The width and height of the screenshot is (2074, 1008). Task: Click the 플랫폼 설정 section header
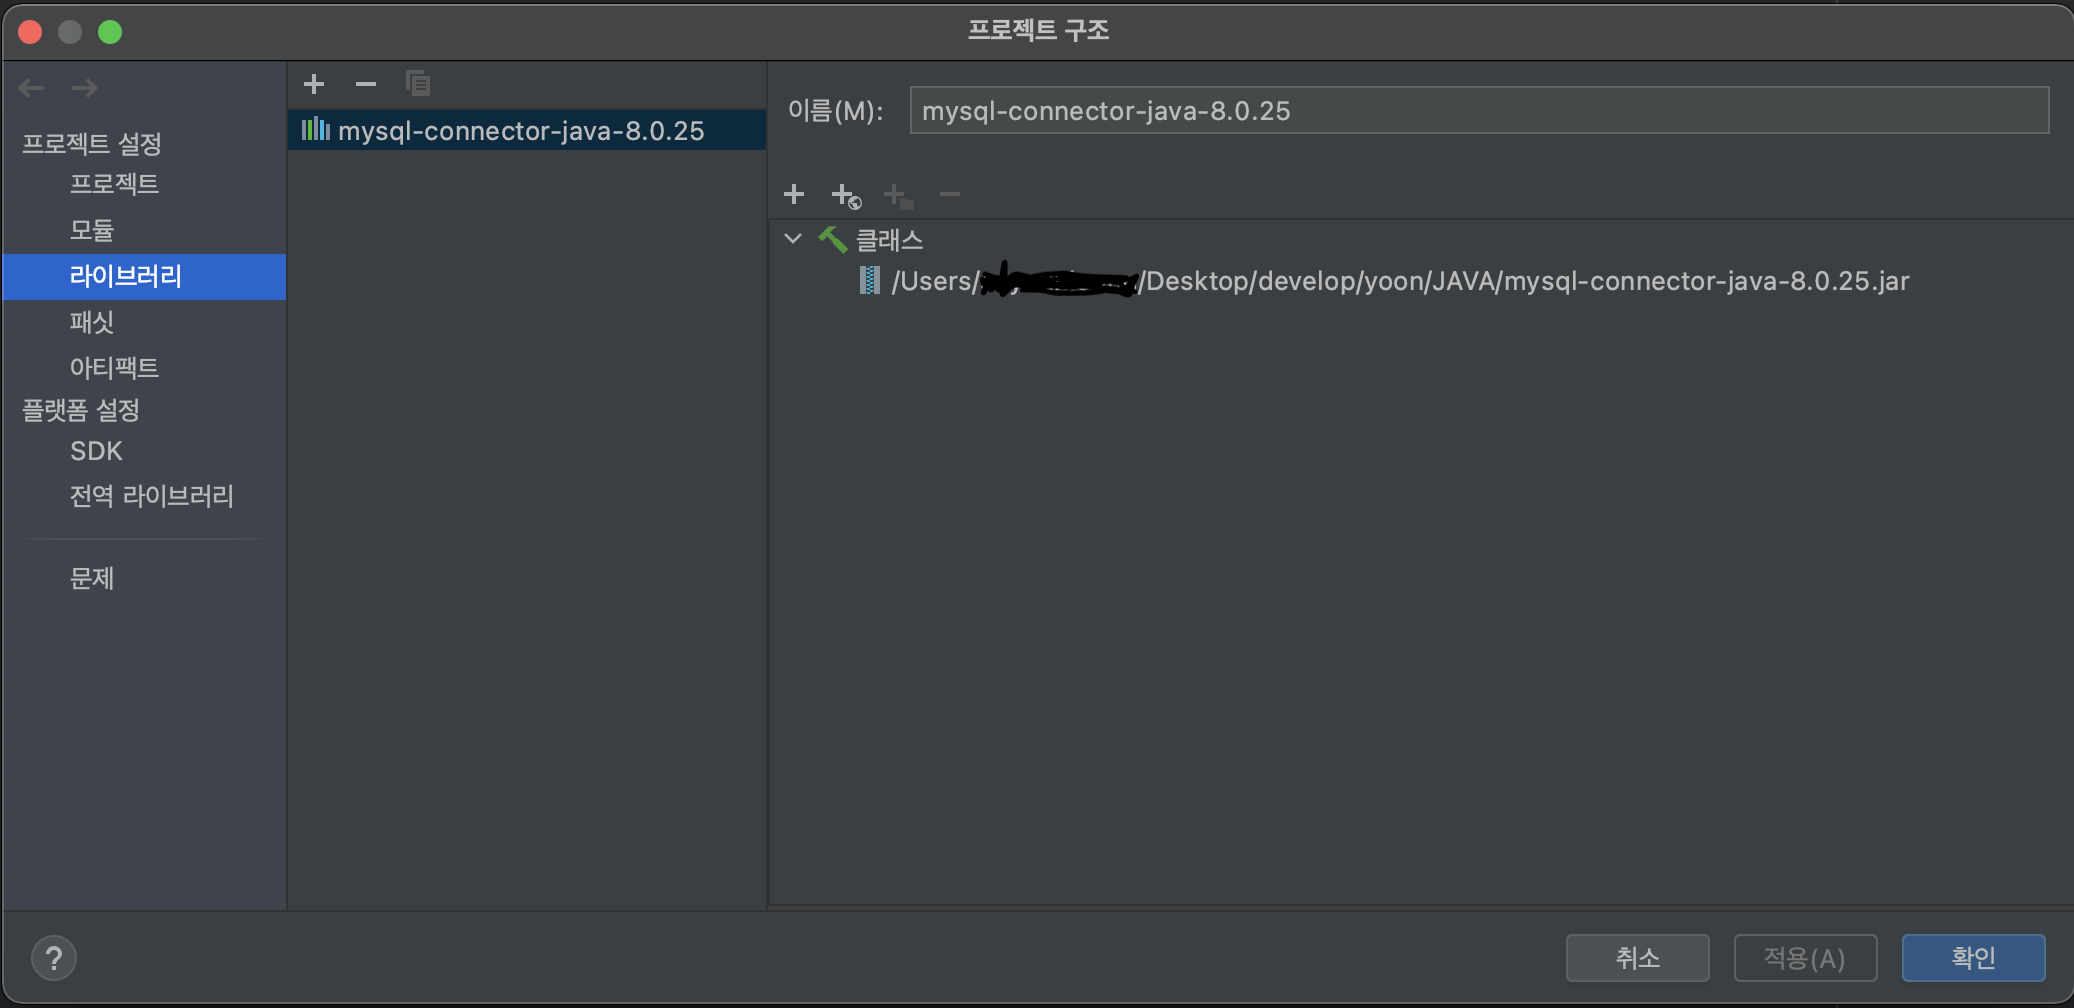tap(81, 410)
